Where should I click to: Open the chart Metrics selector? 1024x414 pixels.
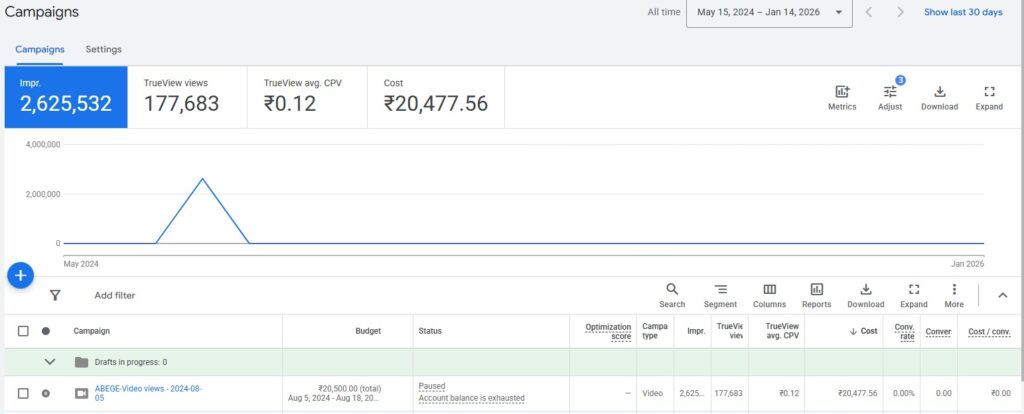(842, 97)
